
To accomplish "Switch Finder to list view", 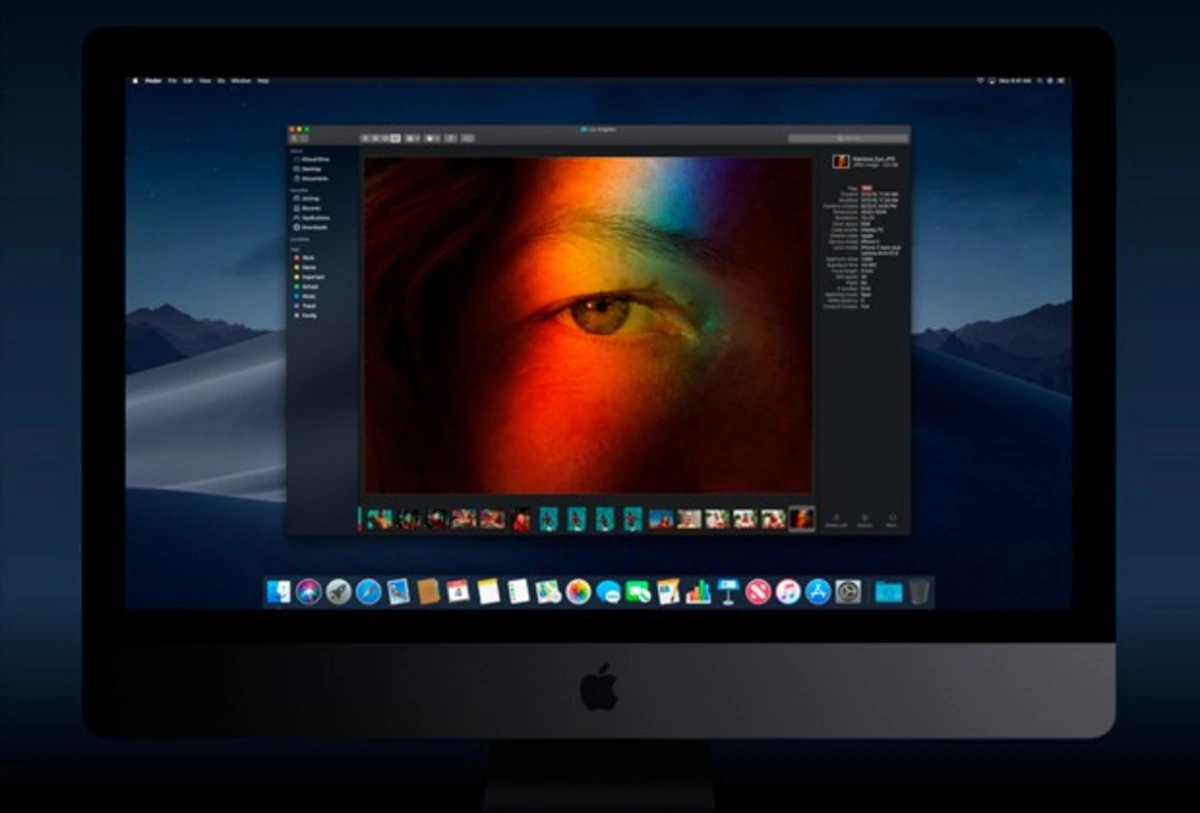I will pos(375,138).
